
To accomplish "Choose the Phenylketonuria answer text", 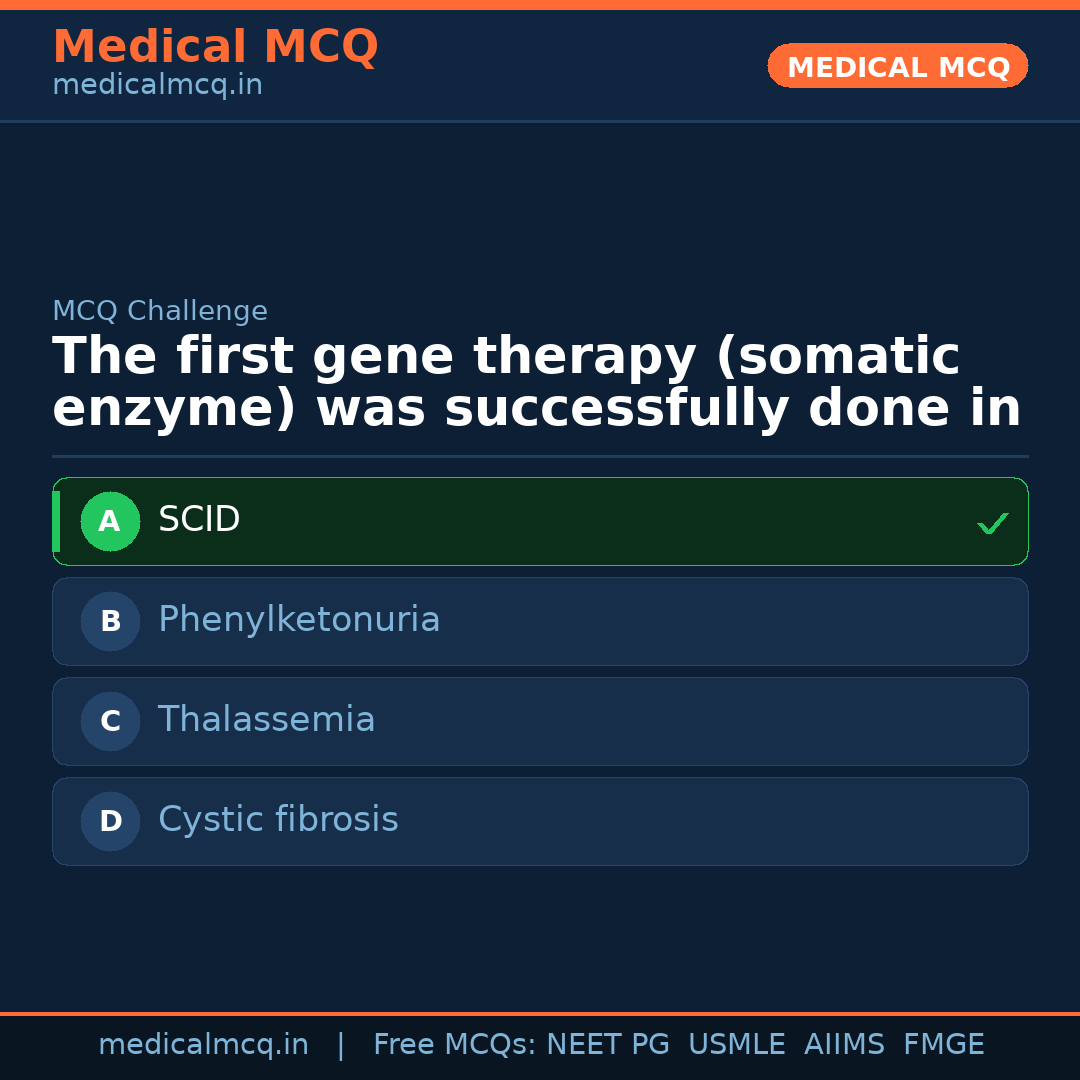I will point(299,620).
